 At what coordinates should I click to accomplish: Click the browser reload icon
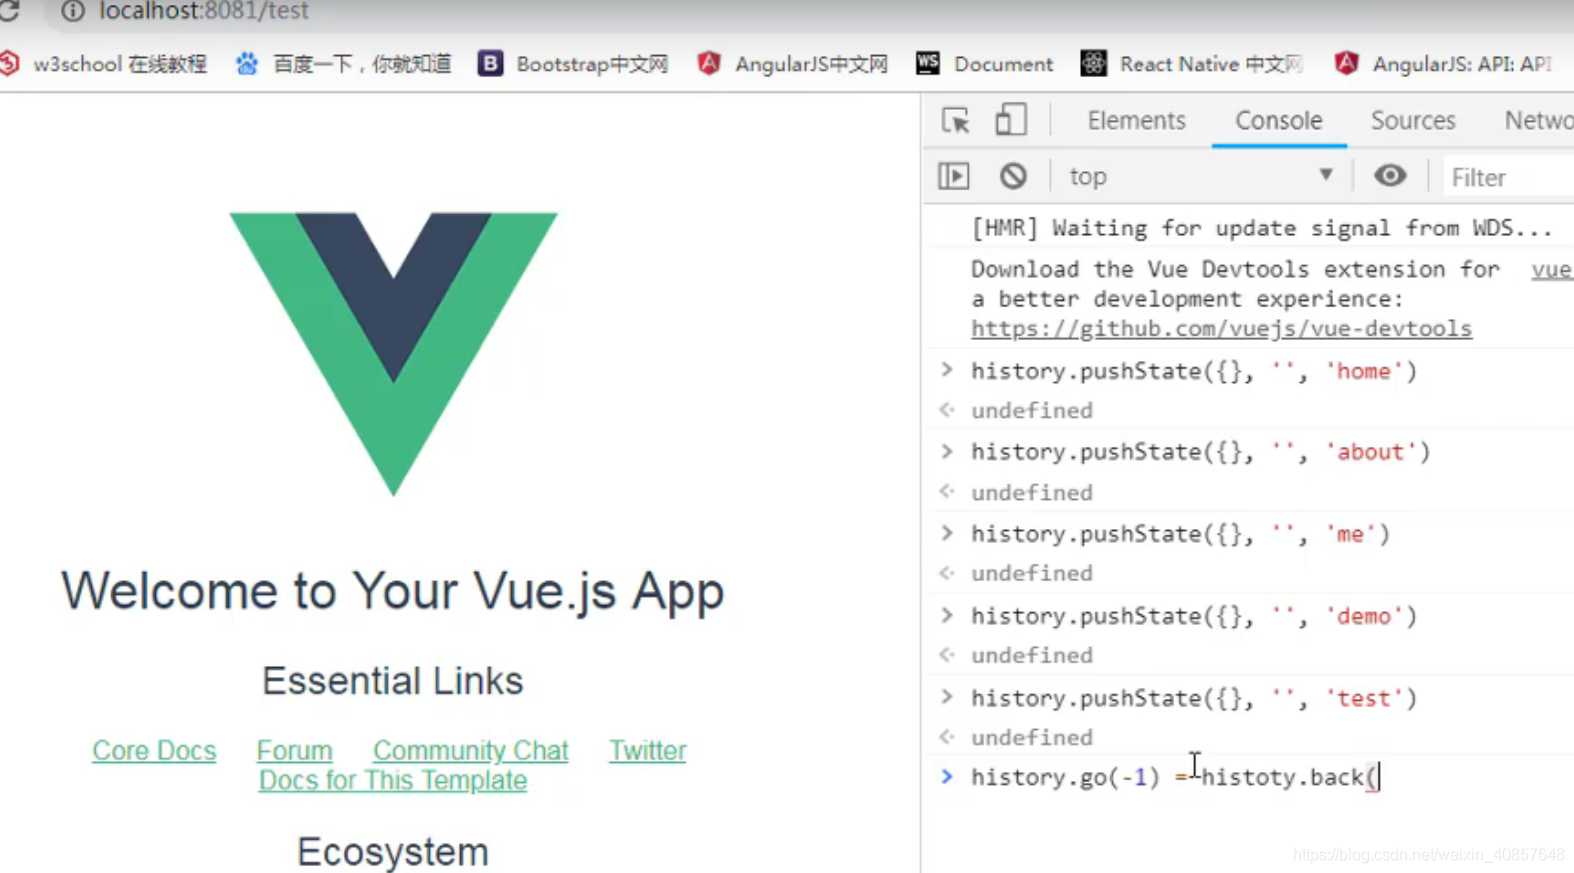coord(10,10)
